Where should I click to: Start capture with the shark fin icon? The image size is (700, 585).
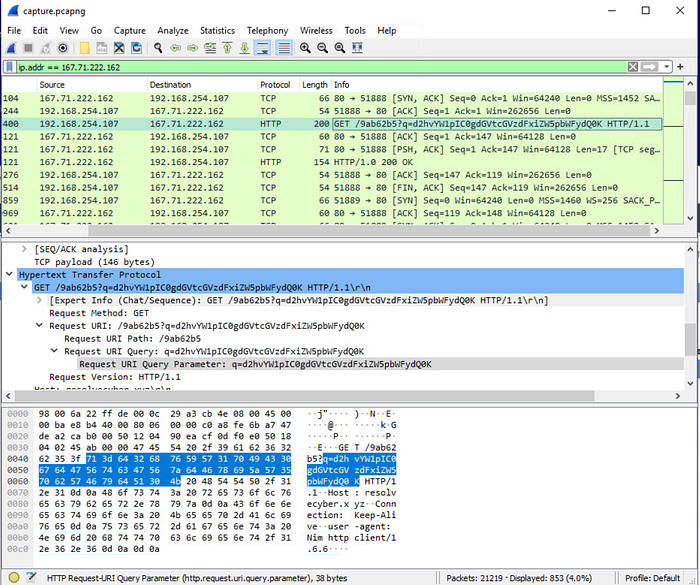pos(11,48)
